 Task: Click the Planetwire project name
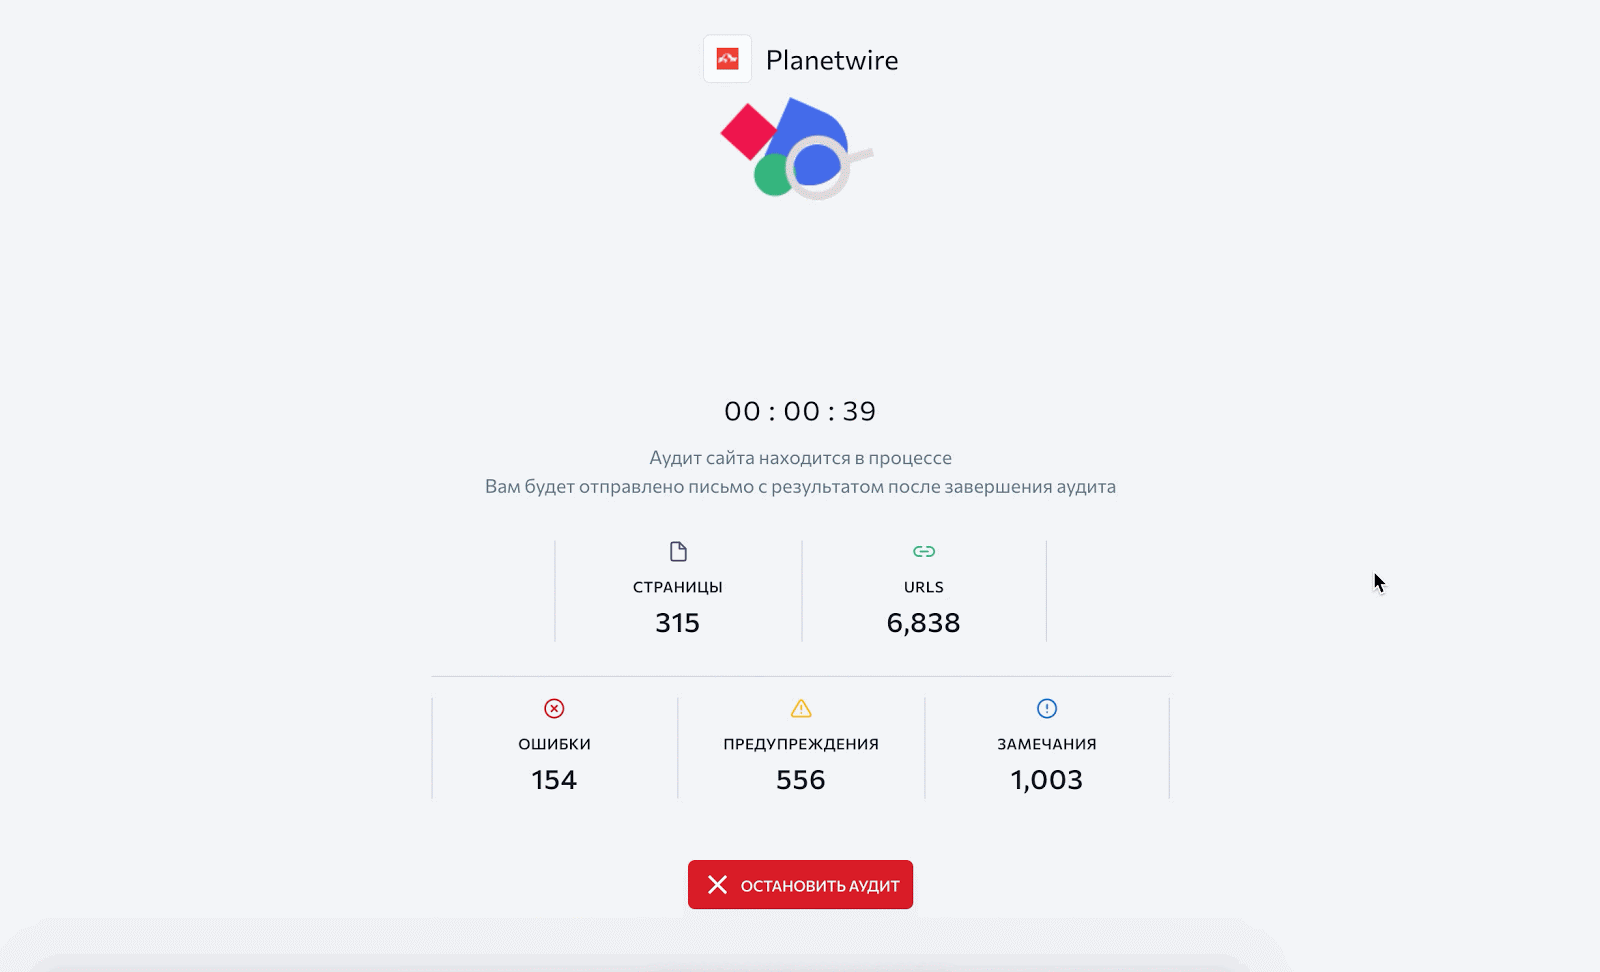832,61
